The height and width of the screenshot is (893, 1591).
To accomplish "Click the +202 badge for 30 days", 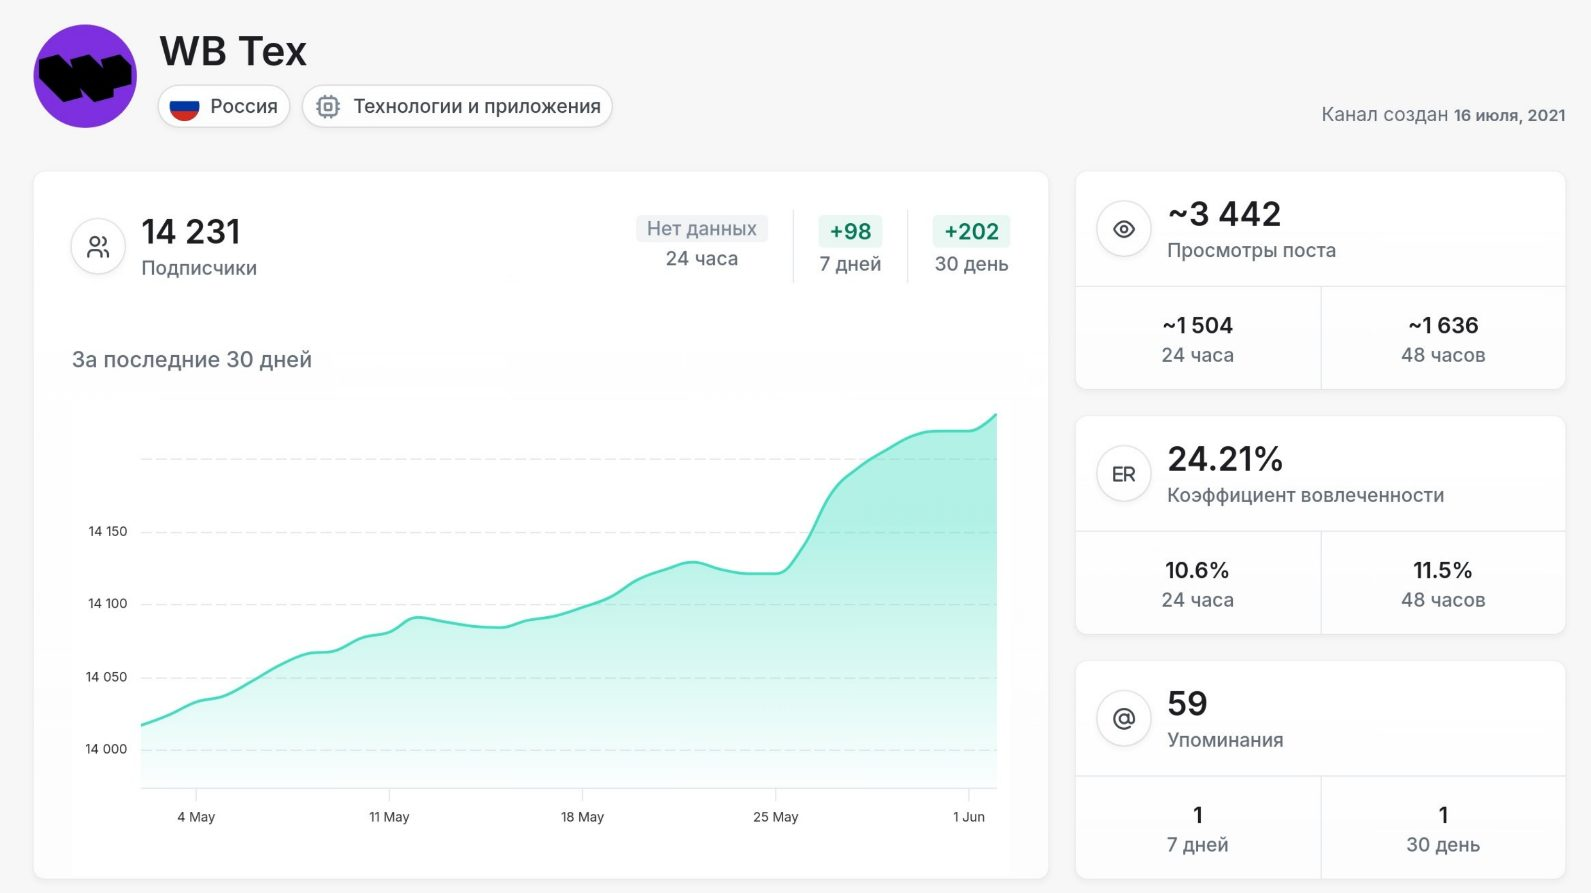I will 971,232.
